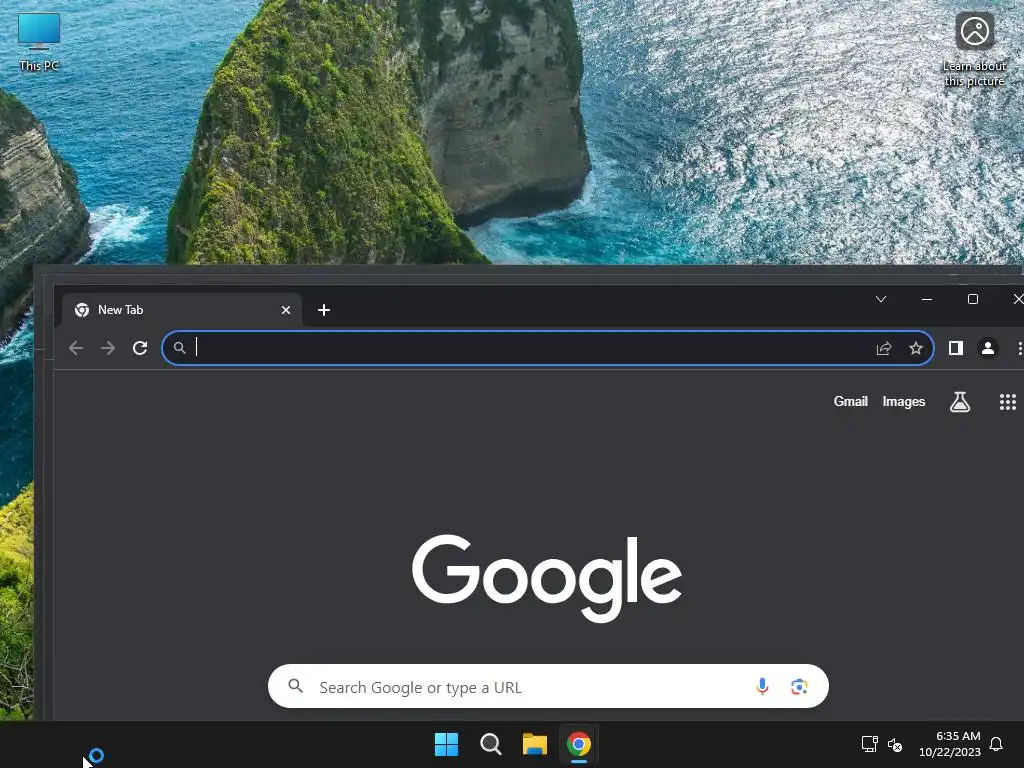
Task: Open Chrome side panel
Action: tap(955, 348)
